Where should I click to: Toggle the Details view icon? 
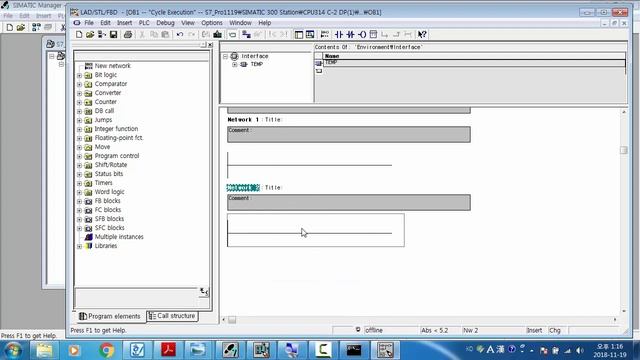click(310, 35)
